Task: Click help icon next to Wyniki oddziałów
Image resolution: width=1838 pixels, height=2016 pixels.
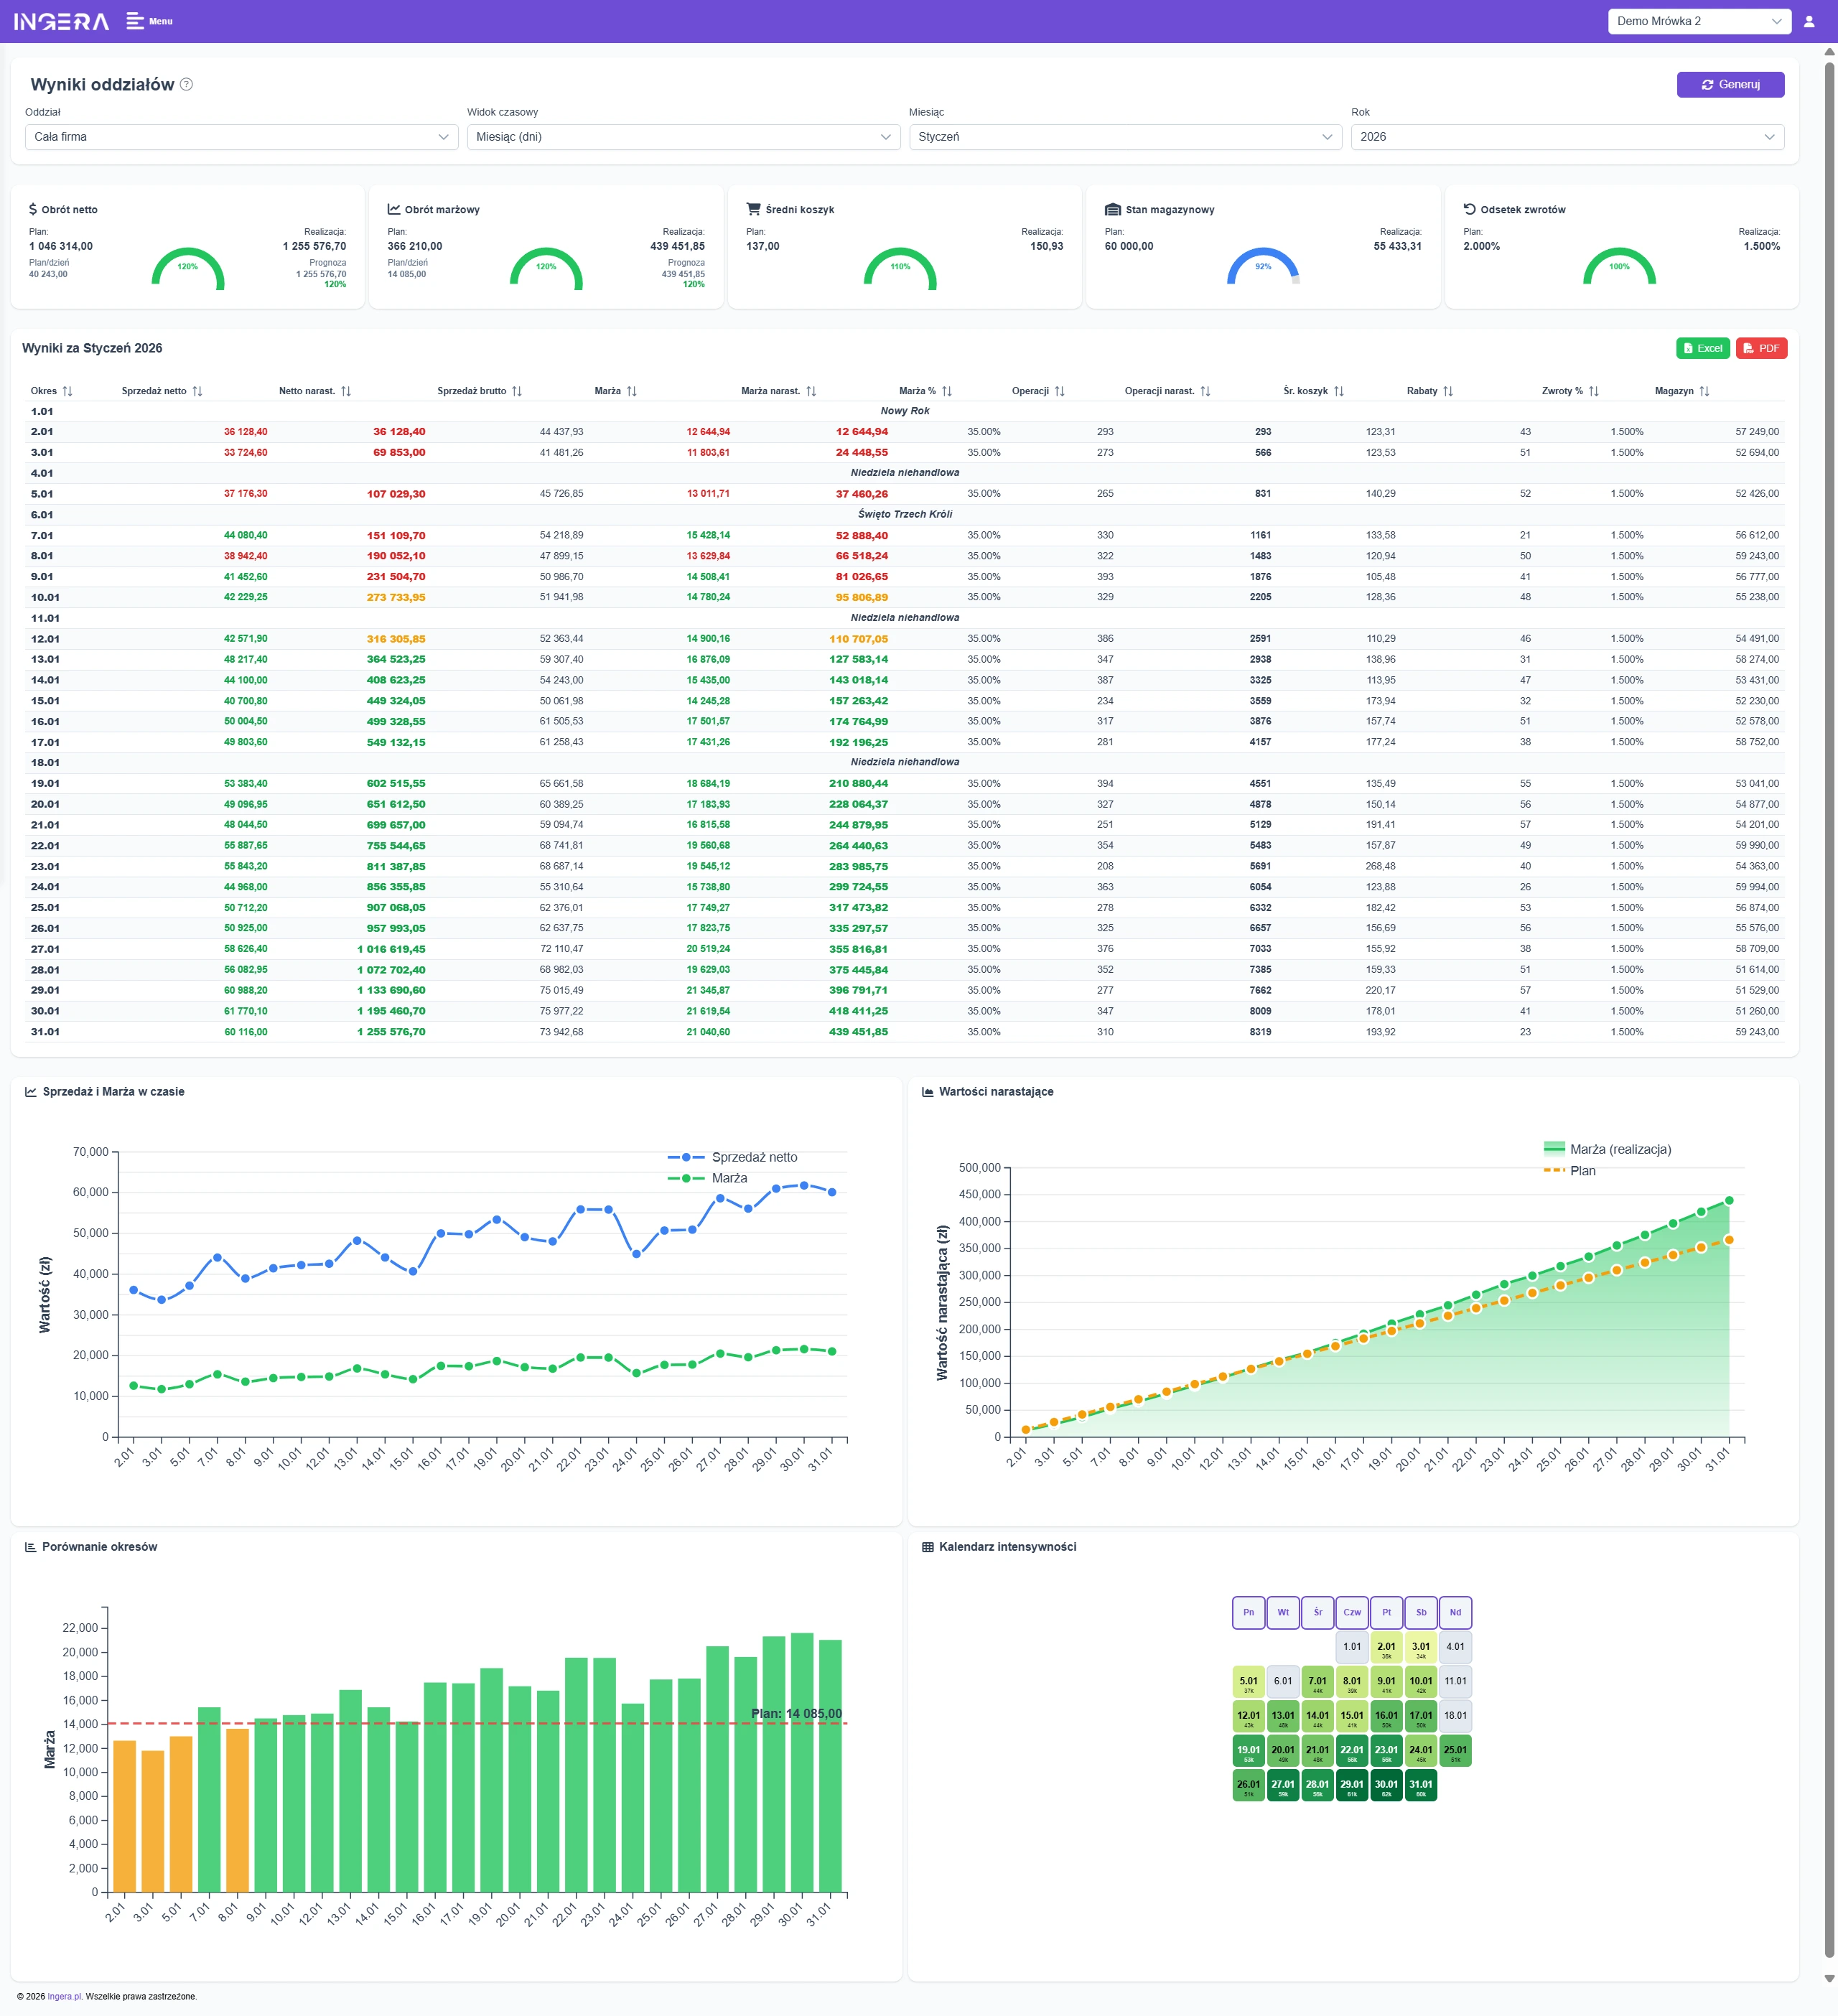Action: 186,85
